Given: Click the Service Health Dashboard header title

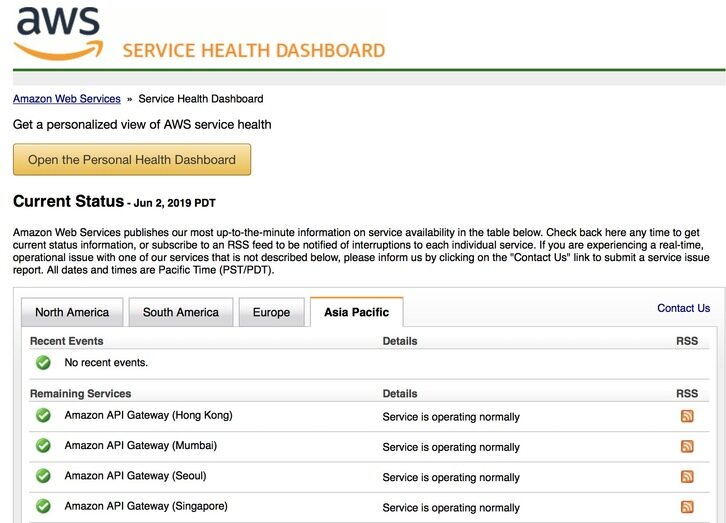Looking at the screenshot, I should (253, 50).
